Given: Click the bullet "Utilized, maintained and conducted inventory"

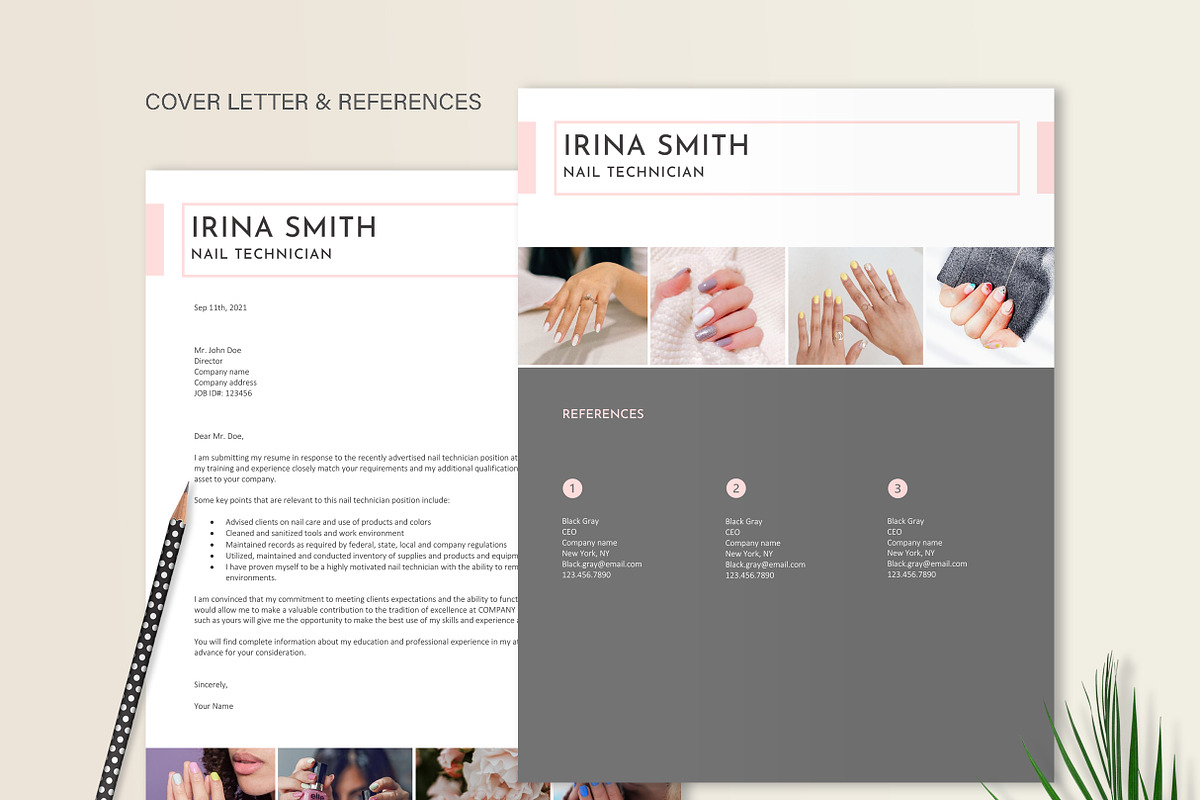Looking at the screenshot, I should 371,556.
